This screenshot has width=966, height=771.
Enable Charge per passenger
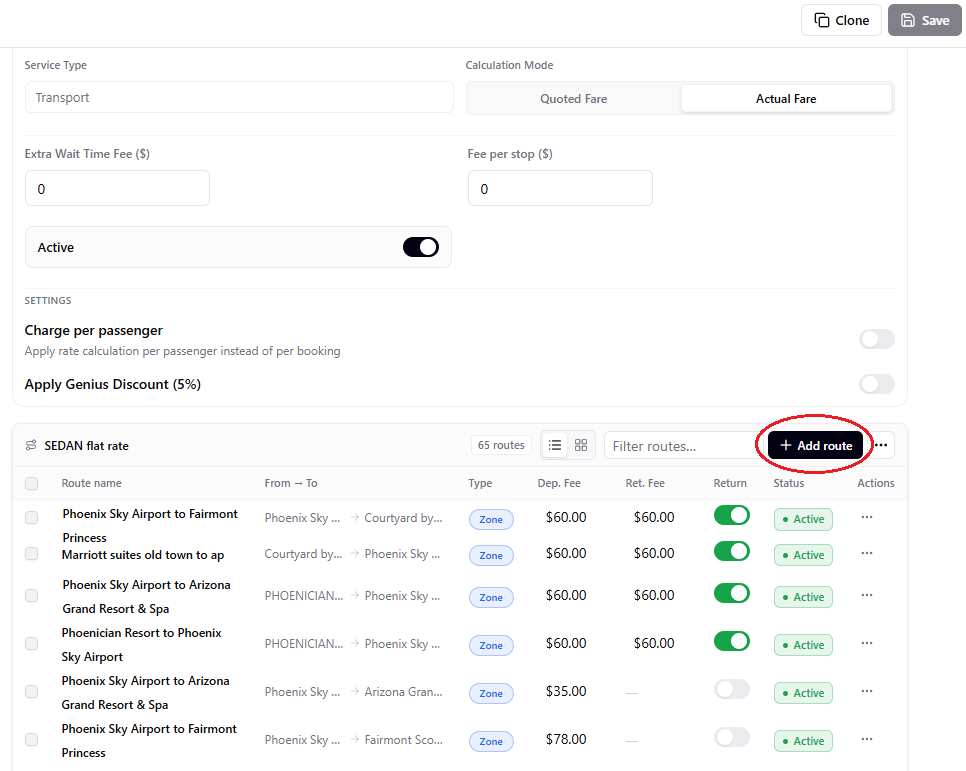(877, 339)
